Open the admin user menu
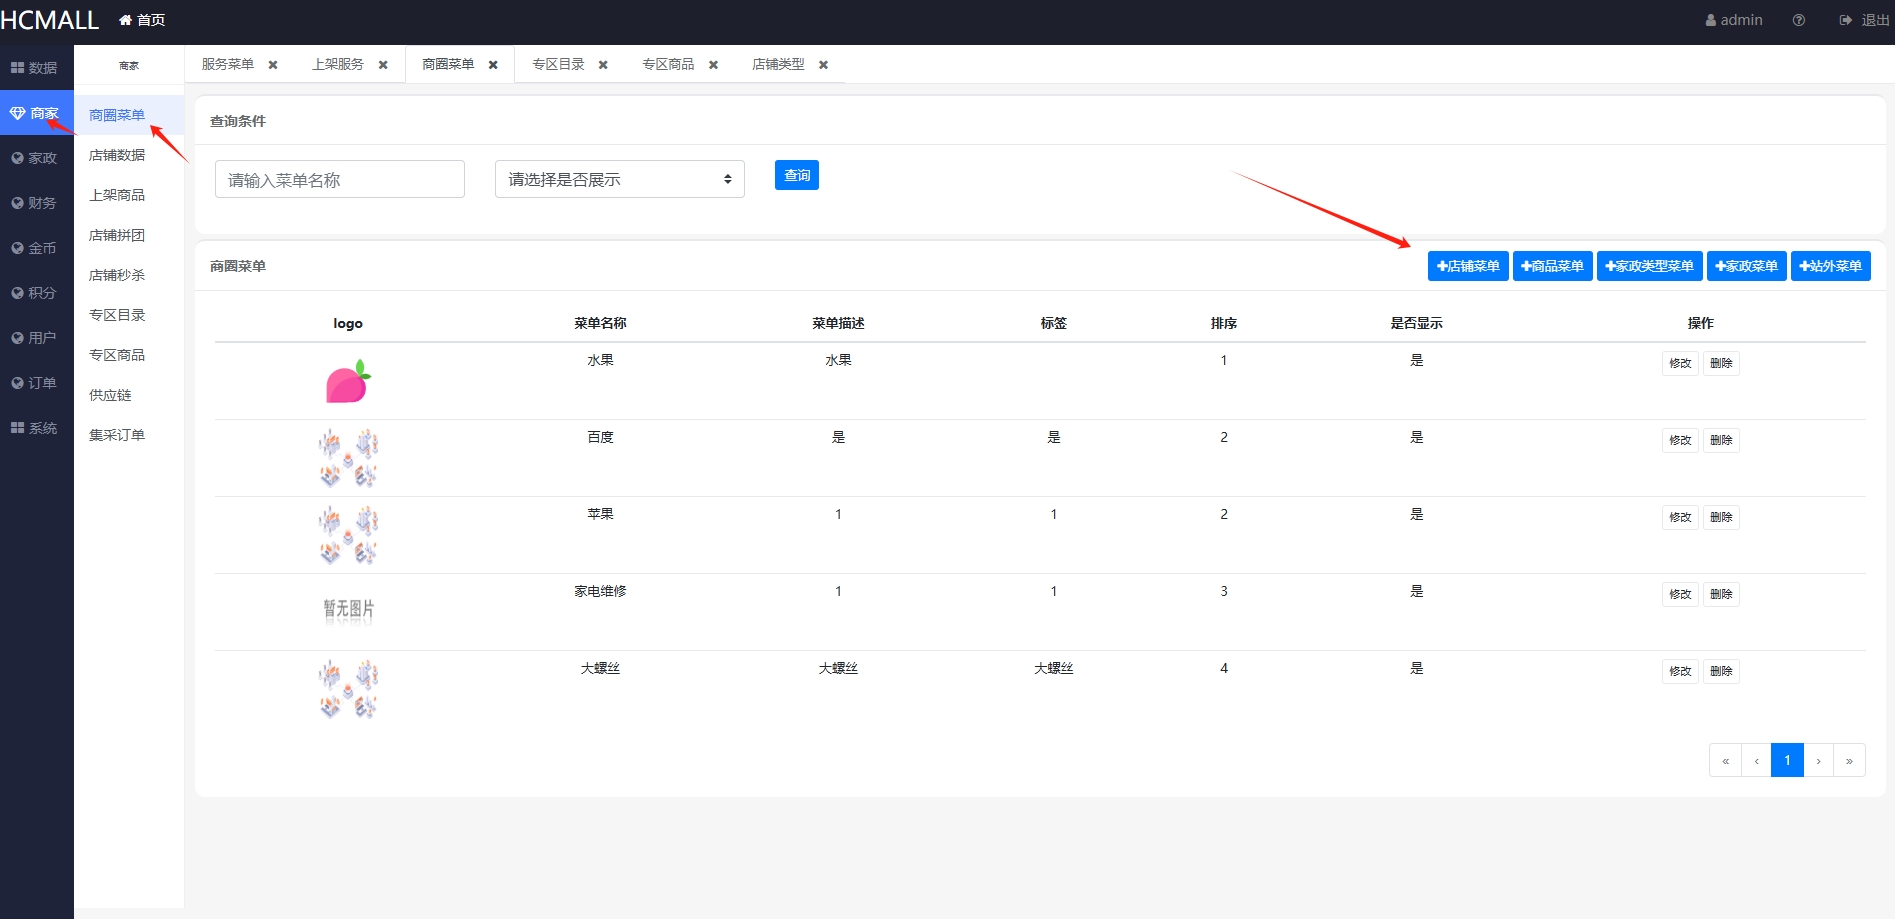 pyautogui.click(x=1734, y=20)
